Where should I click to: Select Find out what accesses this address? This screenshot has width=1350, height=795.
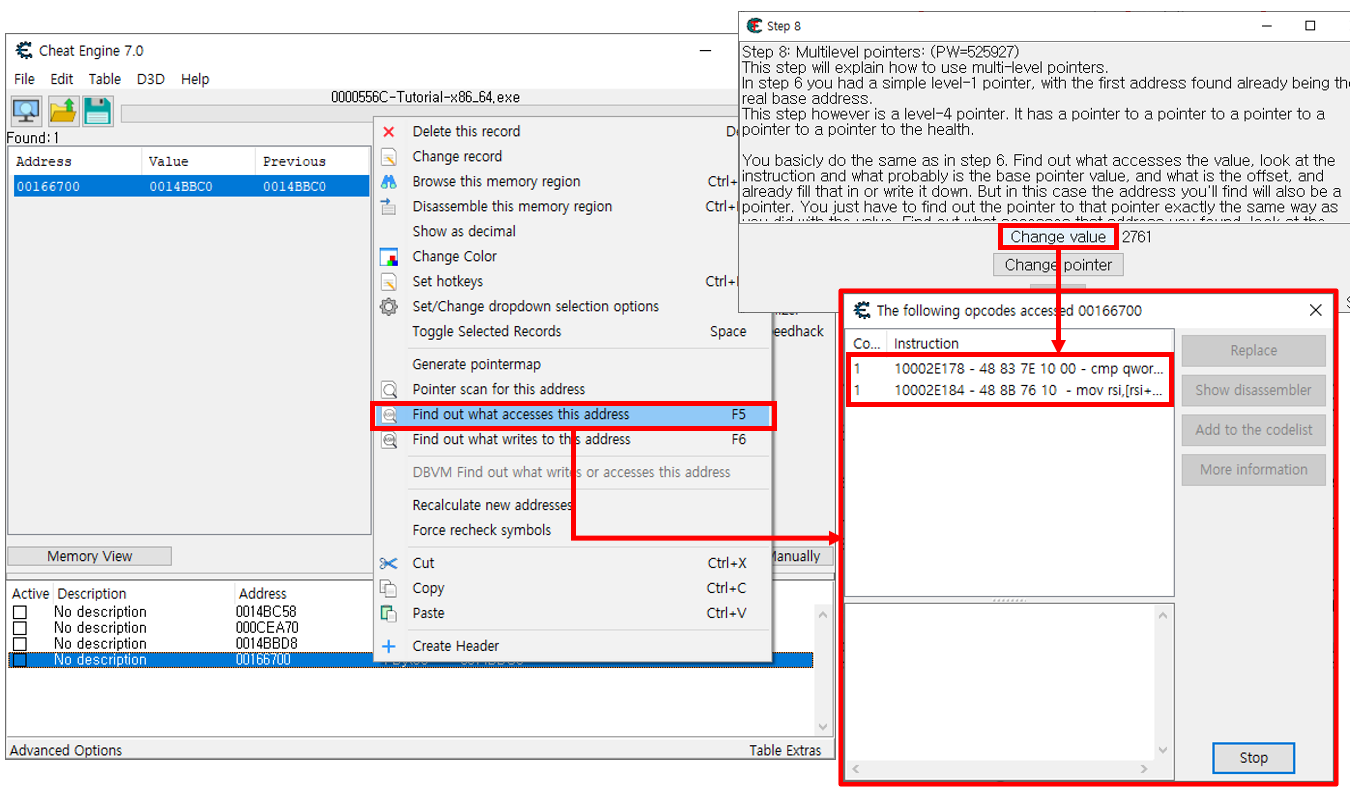point(573,414)
